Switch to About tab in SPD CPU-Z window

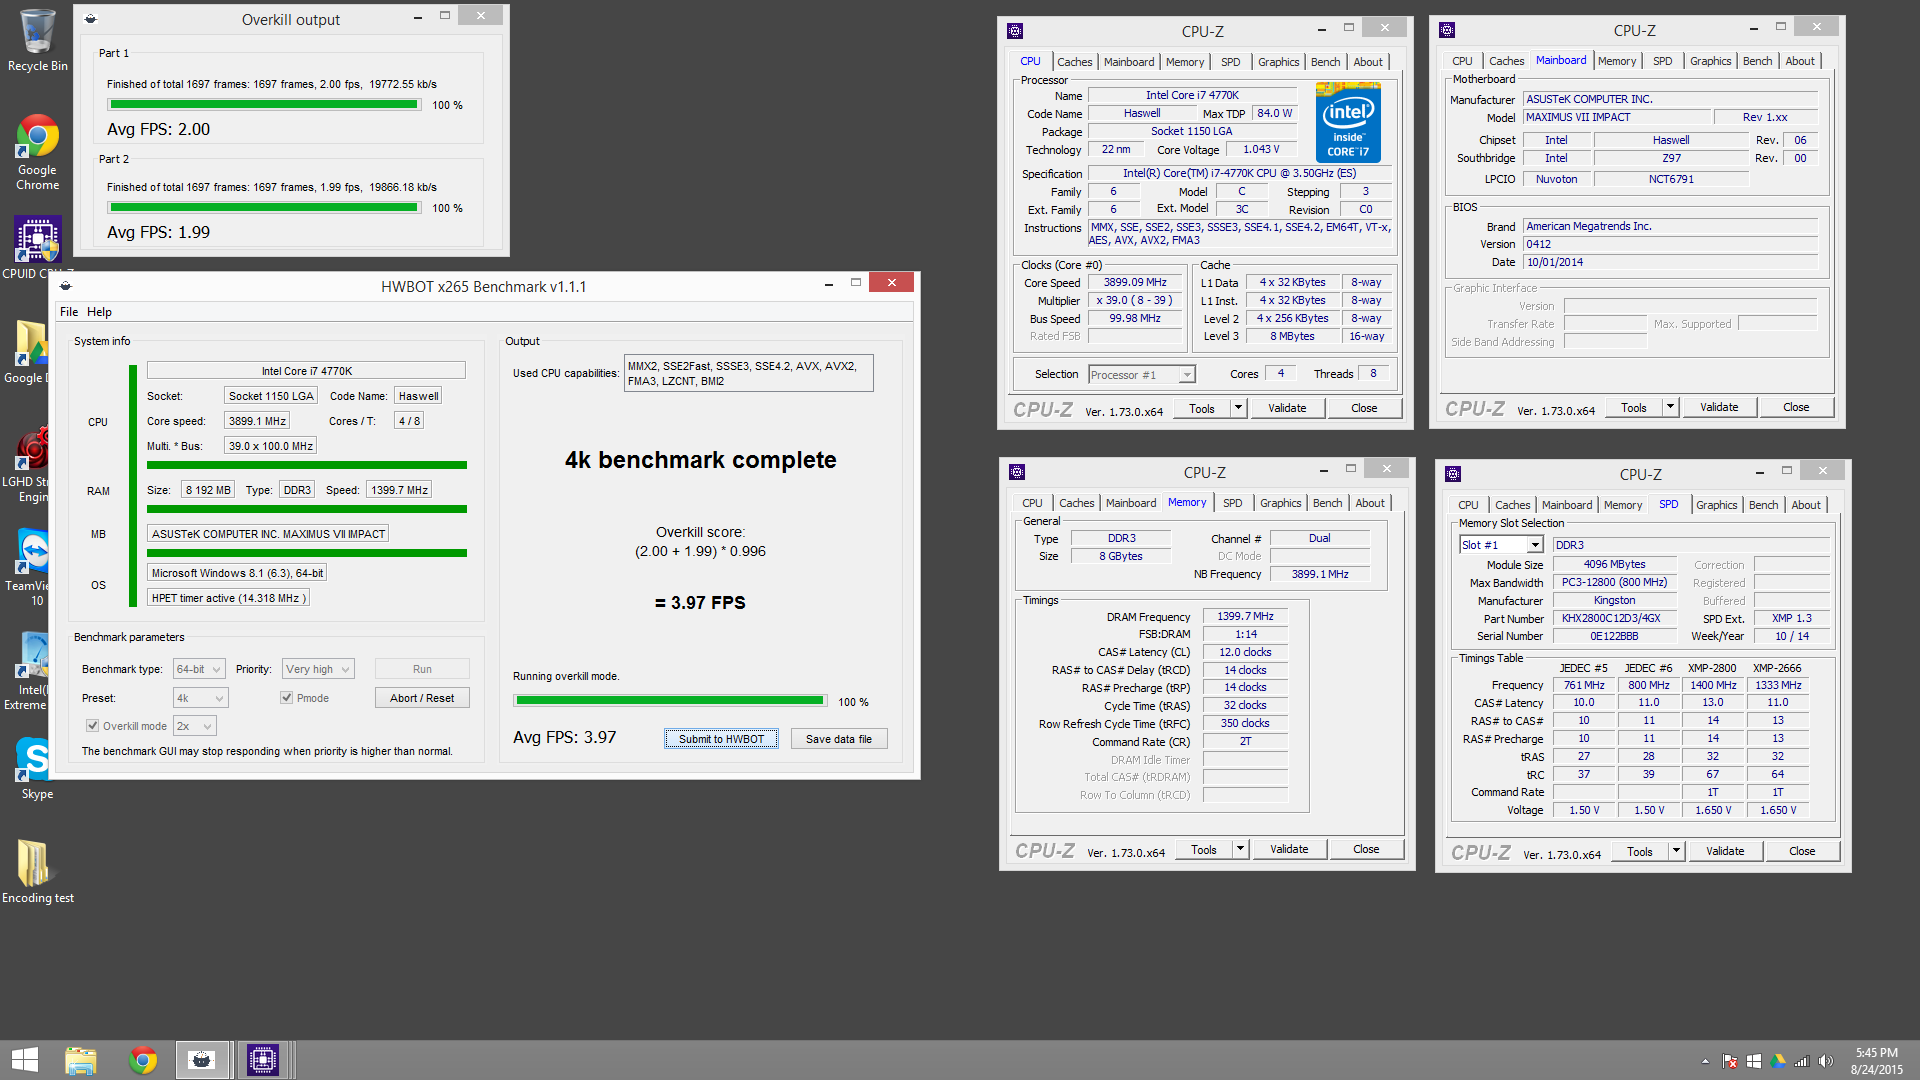tap(1806, 505)
